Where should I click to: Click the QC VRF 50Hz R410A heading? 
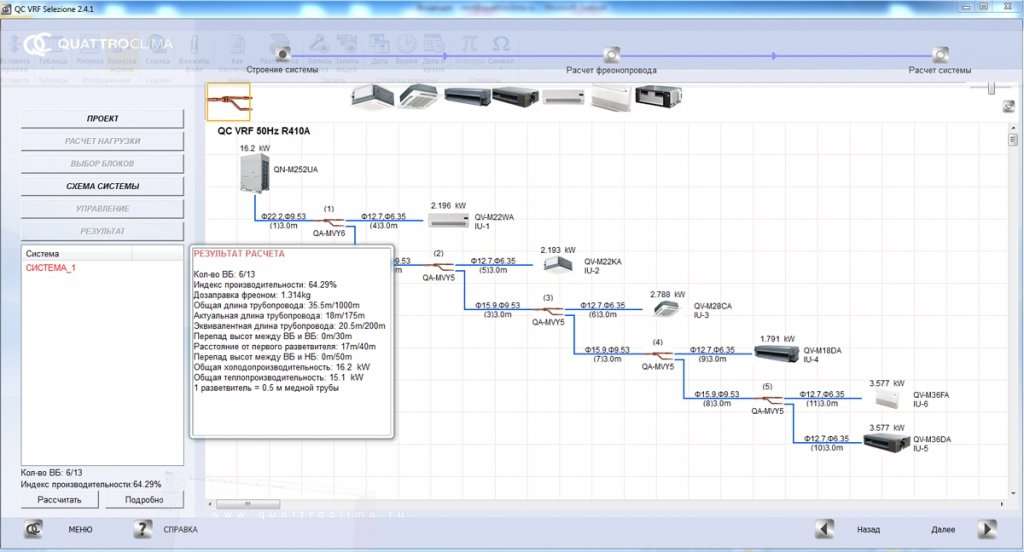pos(264,131)
